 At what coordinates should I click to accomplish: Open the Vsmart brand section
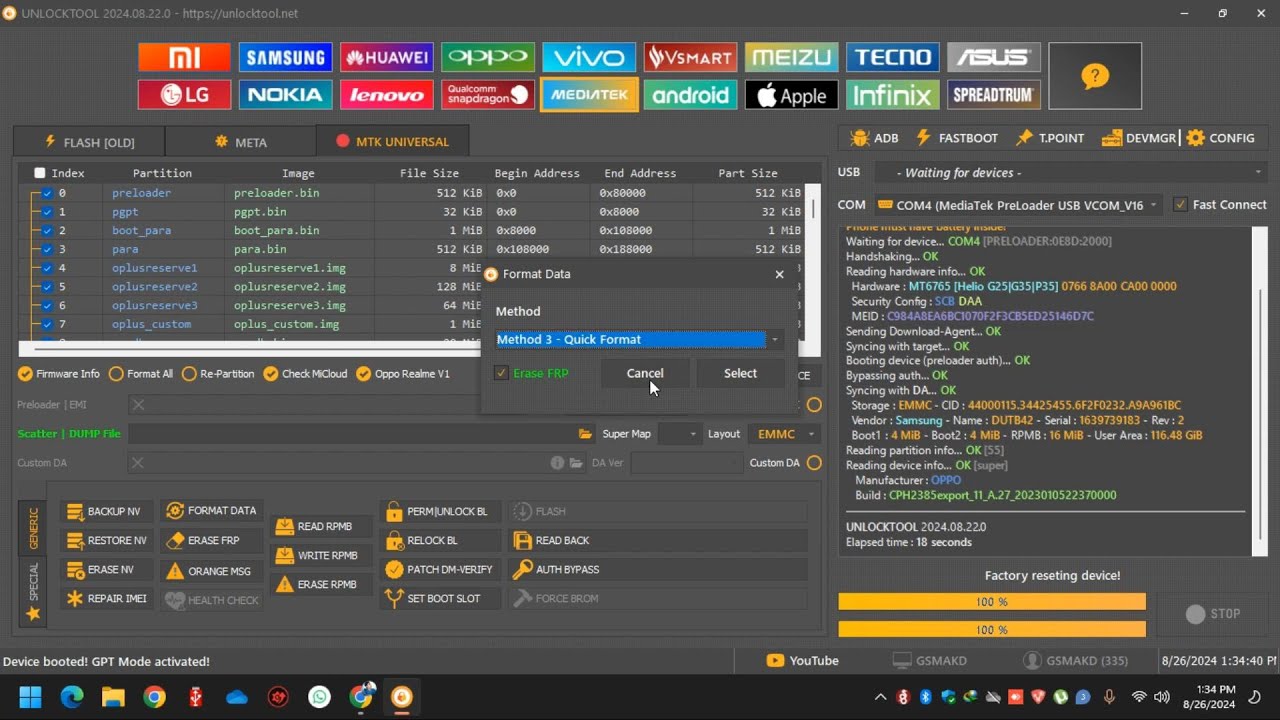click(690, 57)
